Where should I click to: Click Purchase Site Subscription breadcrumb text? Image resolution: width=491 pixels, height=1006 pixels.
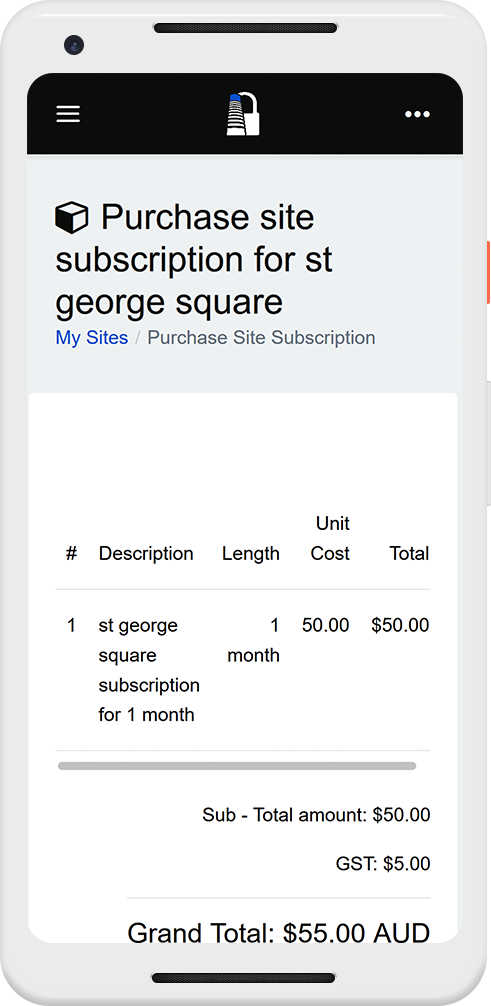tap(261, 337)
